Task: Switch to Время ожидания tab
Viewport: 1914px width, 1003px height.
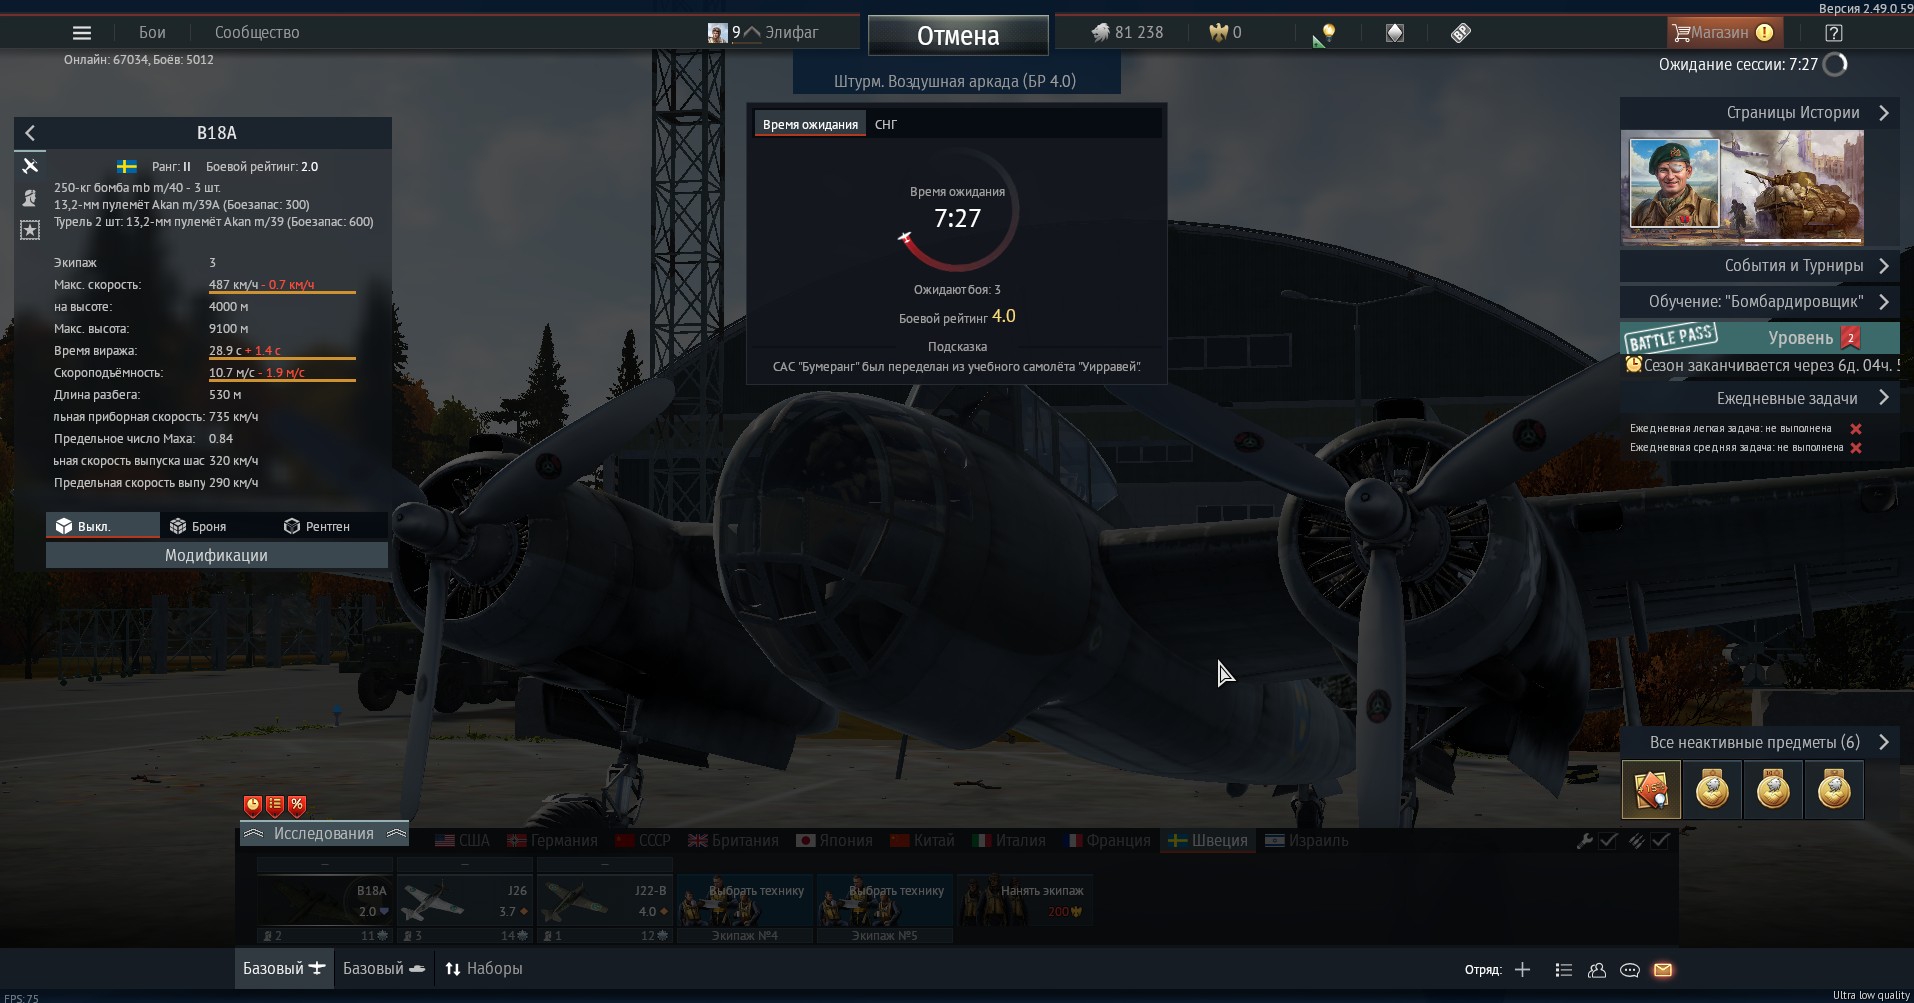Action: pyautogui.click(x=810, y=125)
